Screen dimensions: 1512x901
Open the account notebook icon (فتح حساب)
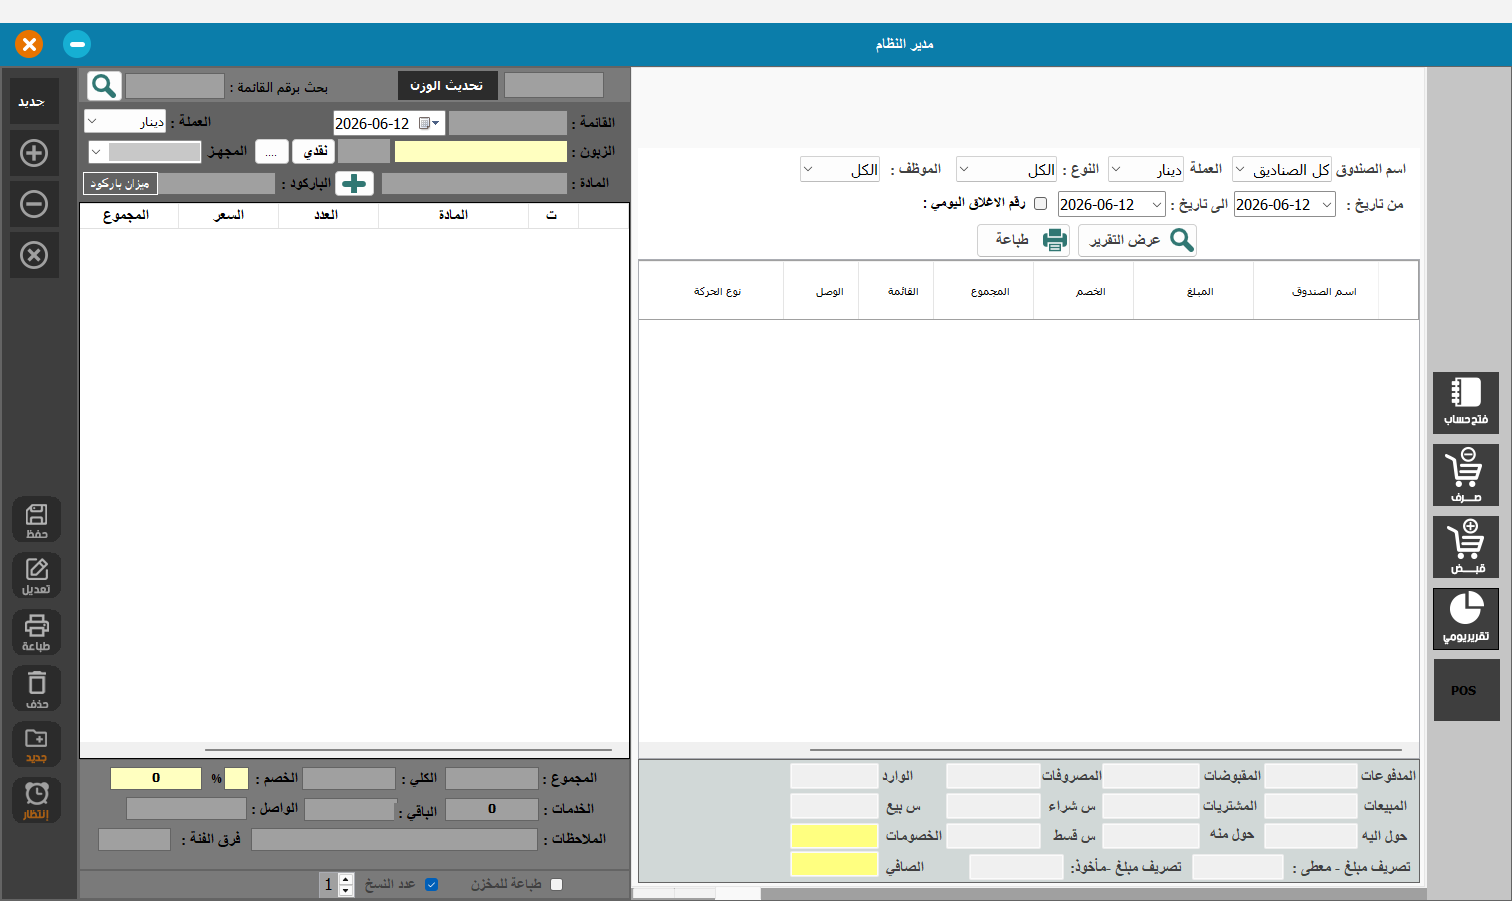(1466, 403)
